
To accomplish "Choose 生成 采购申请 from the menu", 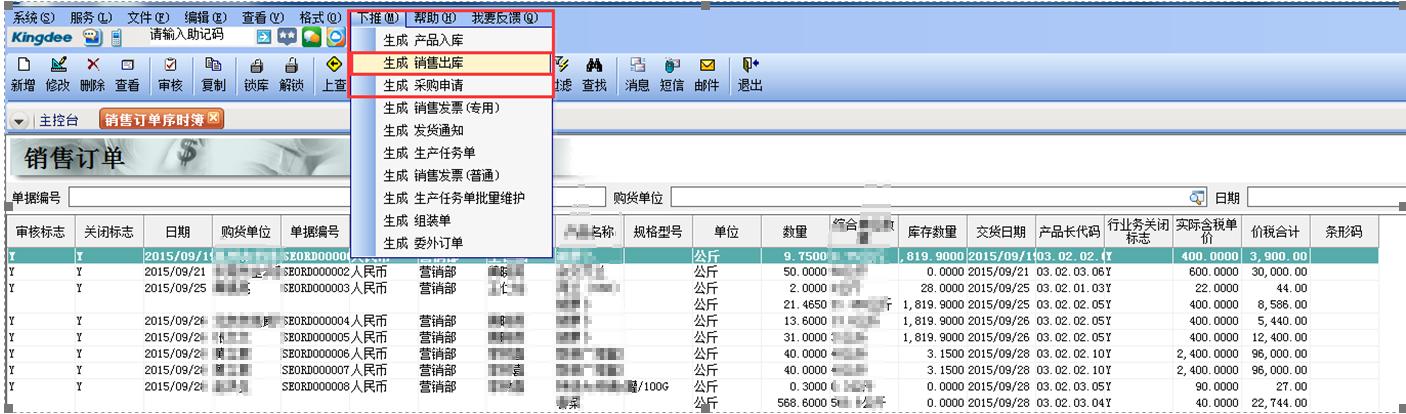I will coord(451,86).
